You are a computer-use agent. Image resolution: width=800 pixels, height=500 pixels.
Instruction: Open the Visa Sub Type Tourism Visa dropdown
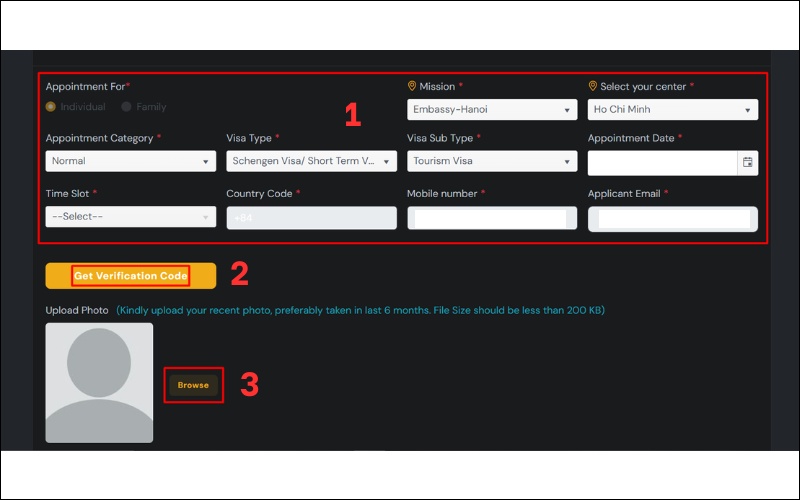pos(491,161)
